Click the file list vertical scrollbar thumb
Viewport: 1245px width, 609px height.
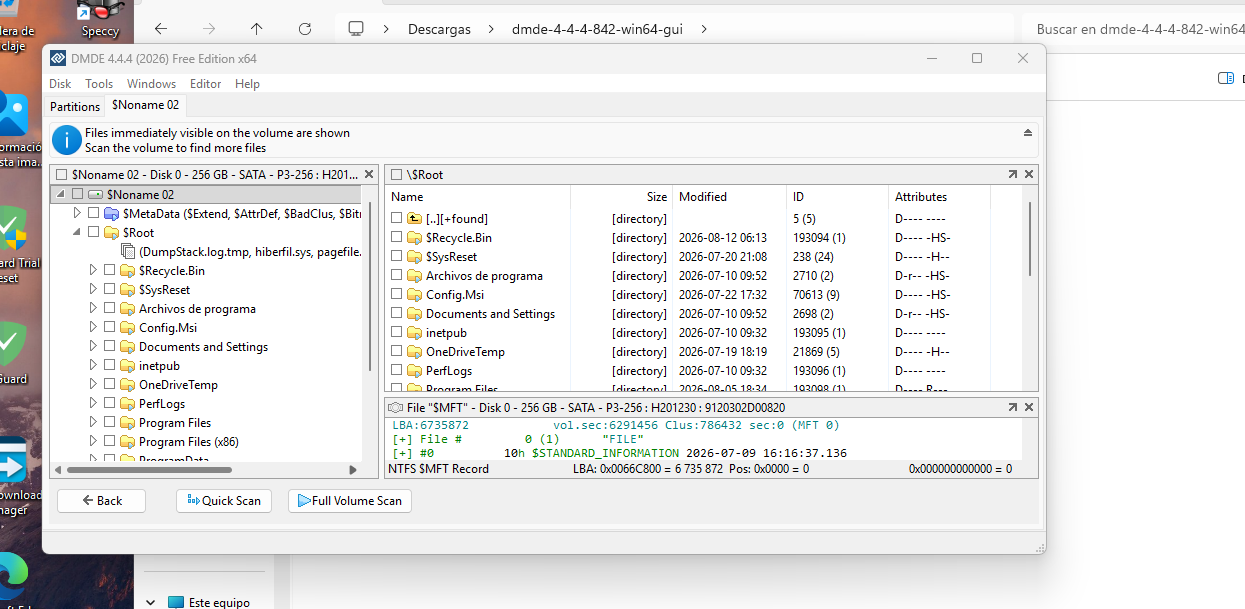pos(1030,237)
